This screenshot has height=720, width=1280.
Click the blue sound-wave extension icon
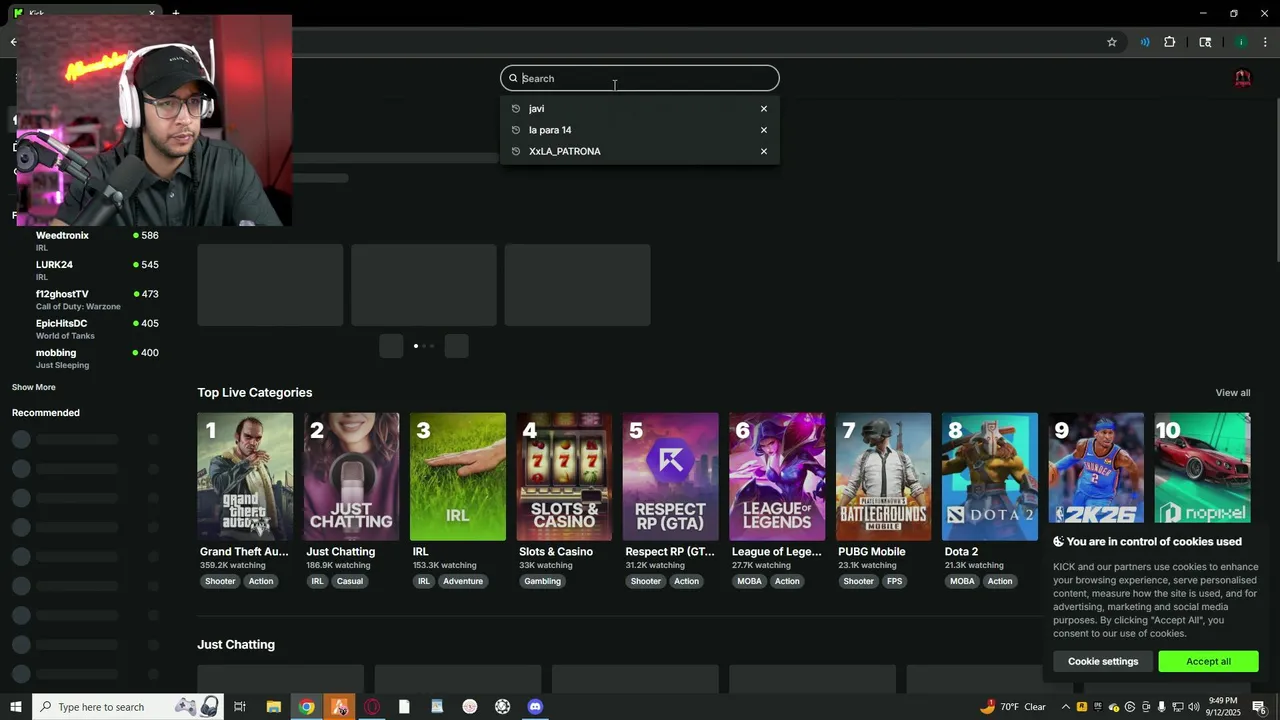click(1144, 42)
